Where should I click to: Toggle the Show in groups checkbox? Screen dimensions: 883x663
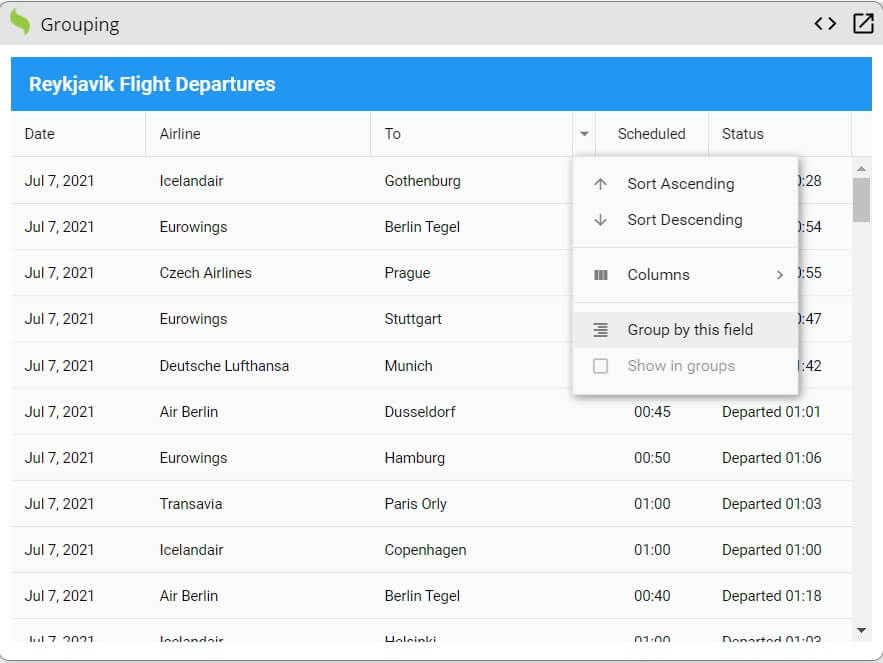[600, 365]
